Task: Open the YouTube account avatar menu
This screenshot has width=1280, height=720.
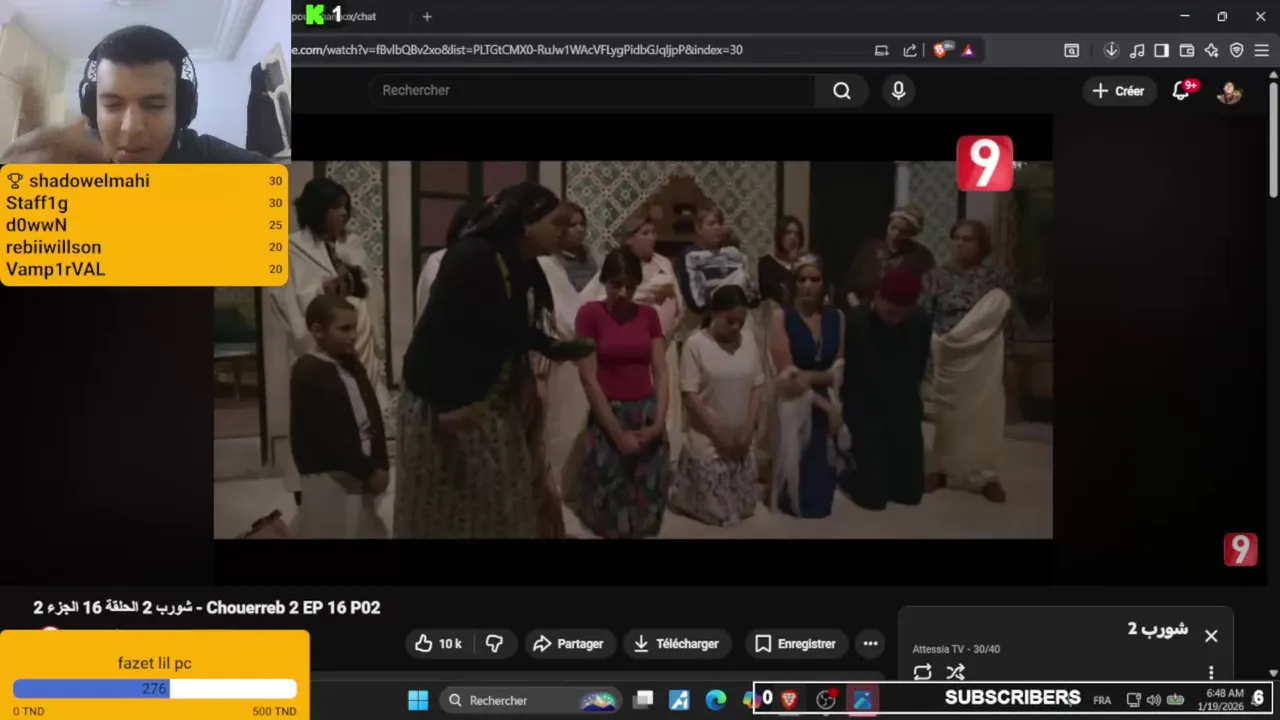Action: 1229,91
